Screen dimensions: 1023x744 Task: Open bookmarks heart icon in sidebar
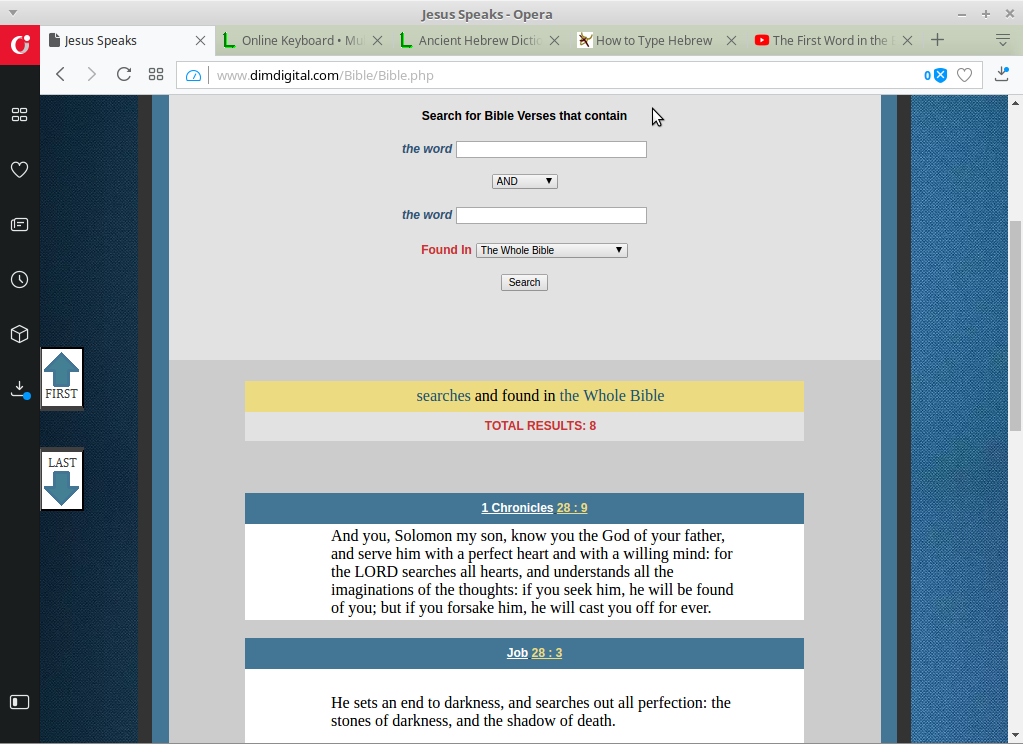point(19,170)
